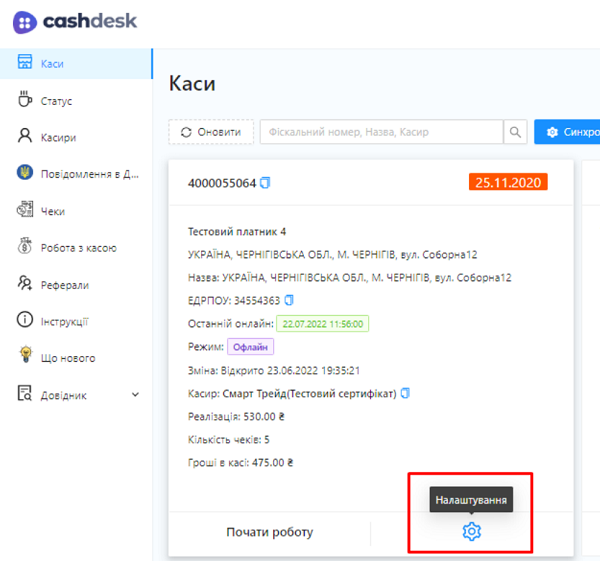Viewport: 600px width, 561px height.
Task: Open the Чеки section
Action: click(53, 210)
